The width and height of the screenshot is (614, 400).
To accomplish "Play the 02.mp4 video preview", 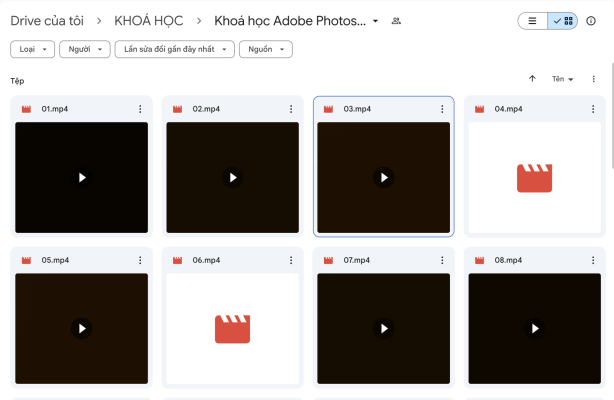I will click(x=233, y=177).
